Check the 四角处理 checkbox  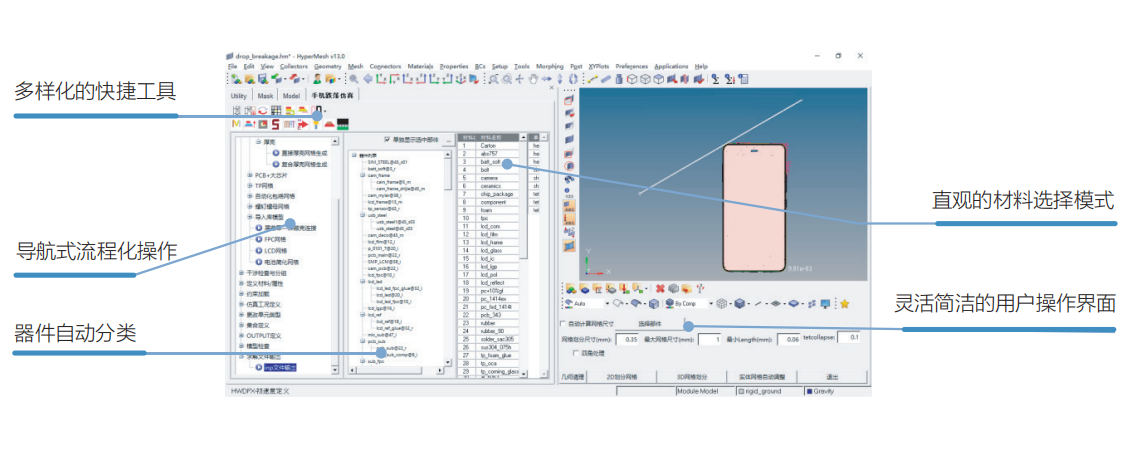tap(574, 352)
